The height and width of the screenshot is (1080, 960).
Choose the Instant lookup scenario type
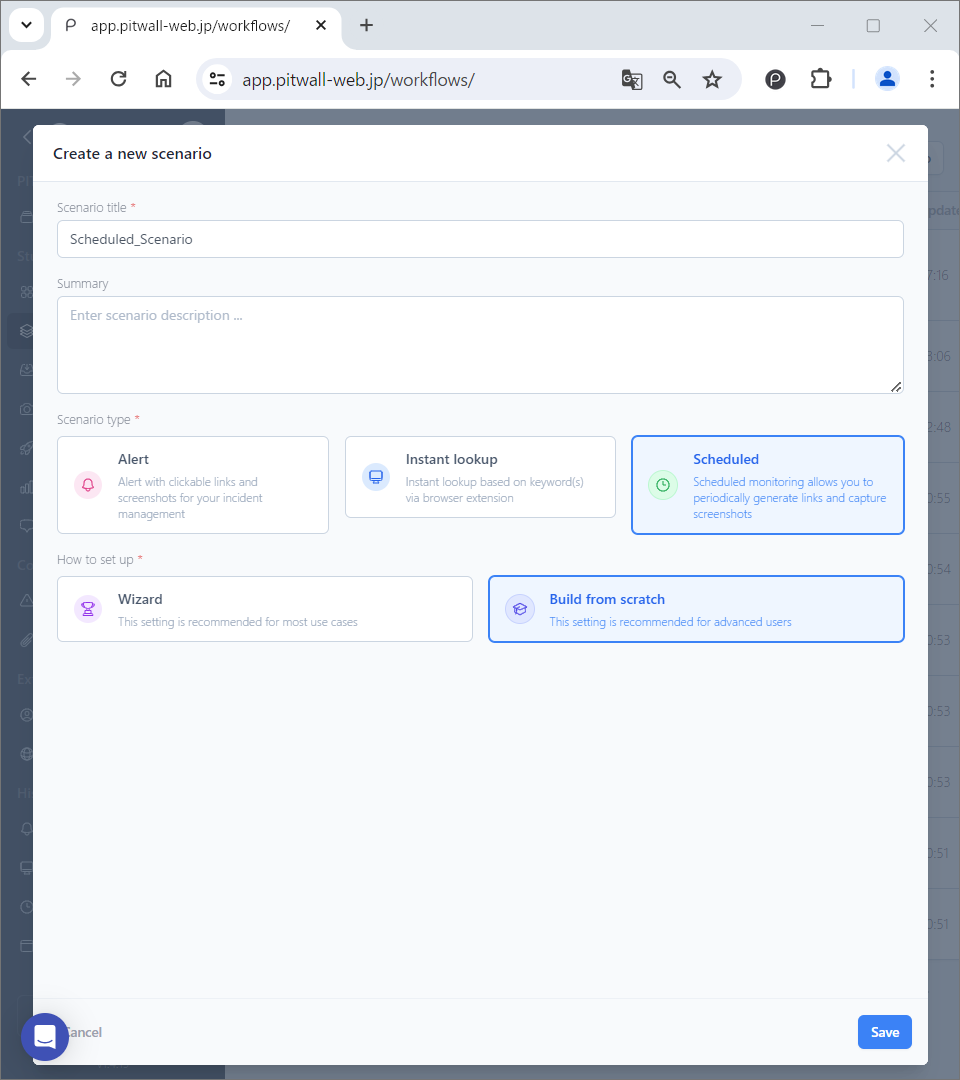[x=480, y=477]
